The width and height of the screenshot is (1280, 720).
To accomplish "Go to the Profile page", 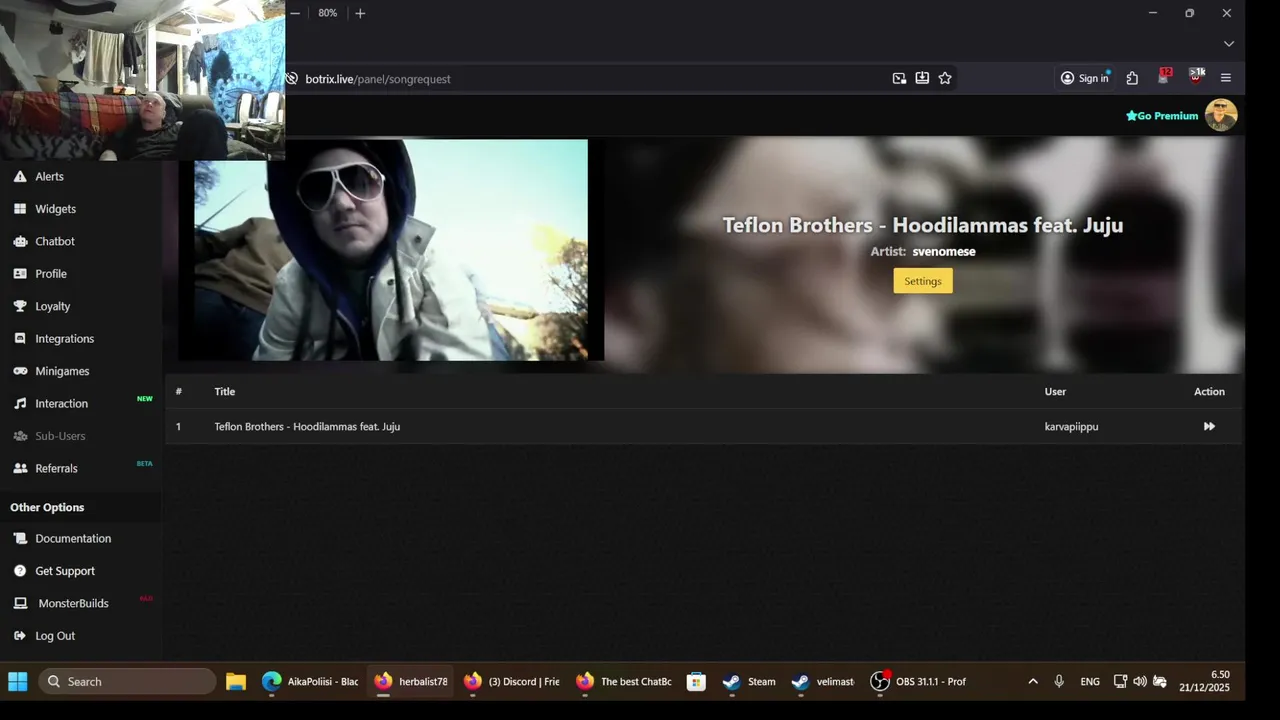I will click(51, 274).
